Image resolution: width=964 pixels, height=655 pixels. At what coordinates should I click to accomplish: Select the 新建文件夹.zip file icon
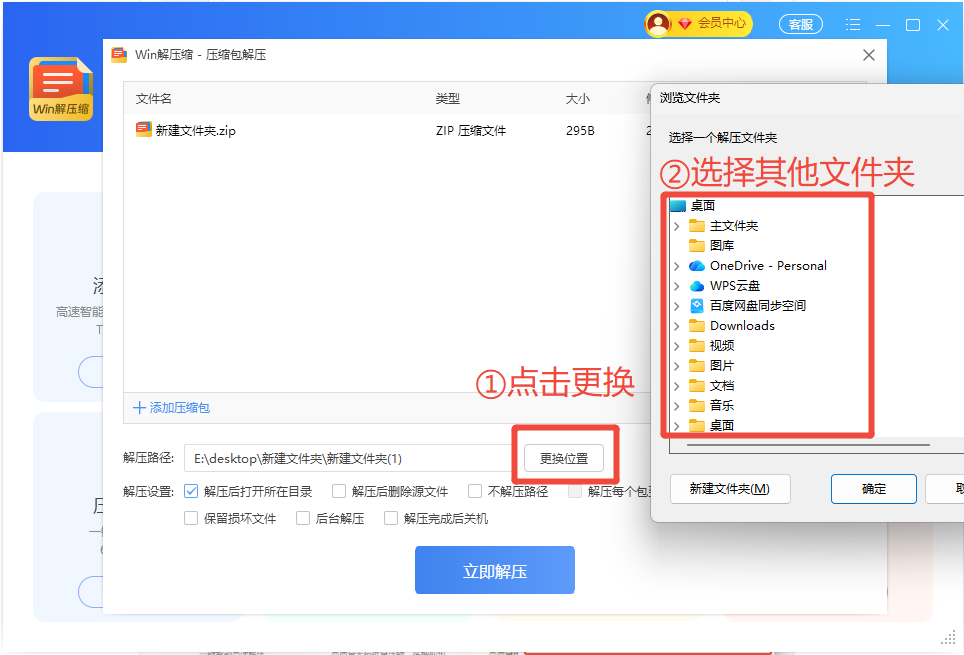(143, 130)
